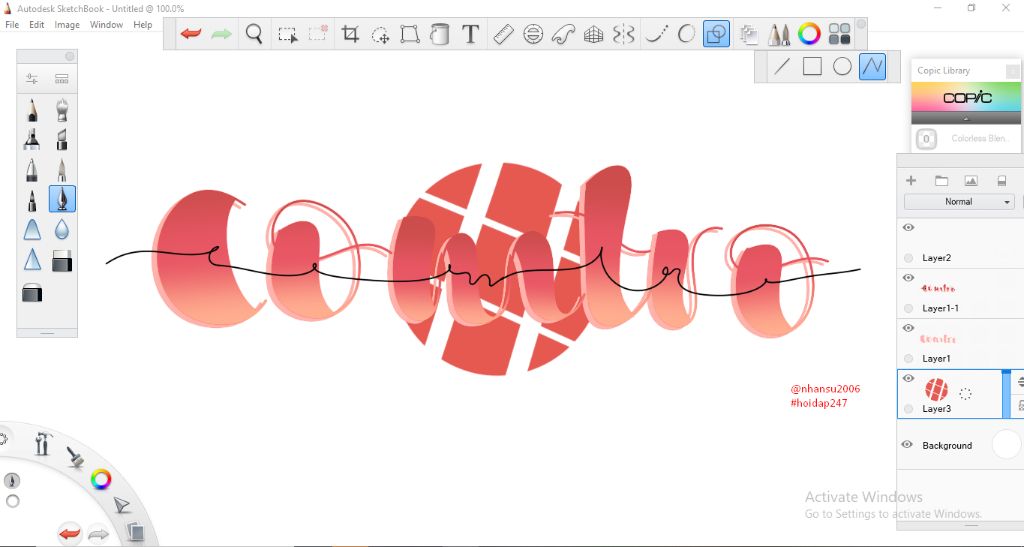Add an image layer
This screenshot has width=1024, height=547.
[x=971, y=181]
